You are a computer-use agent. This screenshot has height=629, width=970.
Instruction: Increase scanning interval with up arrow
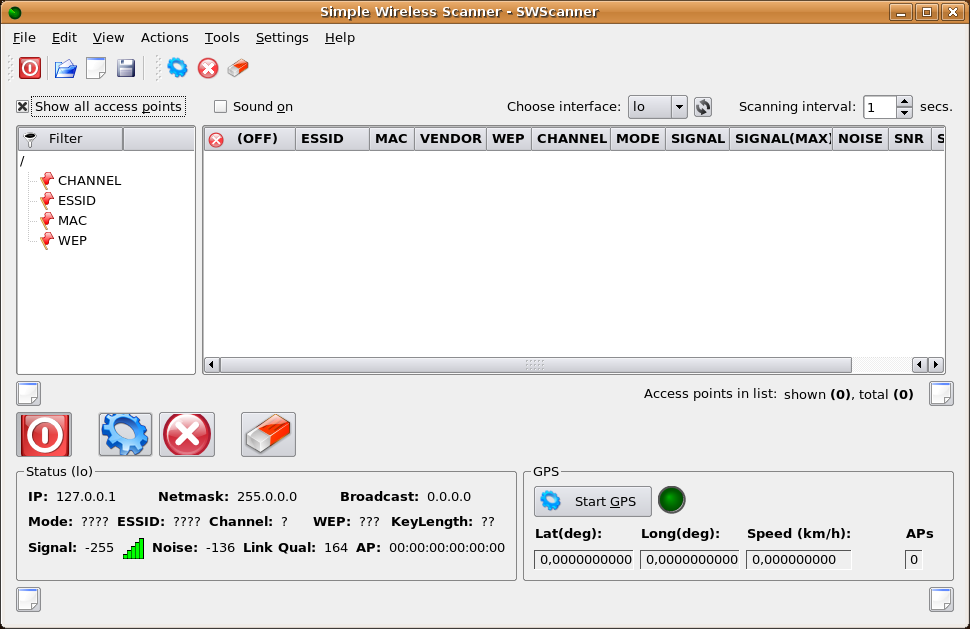(904, 101)
